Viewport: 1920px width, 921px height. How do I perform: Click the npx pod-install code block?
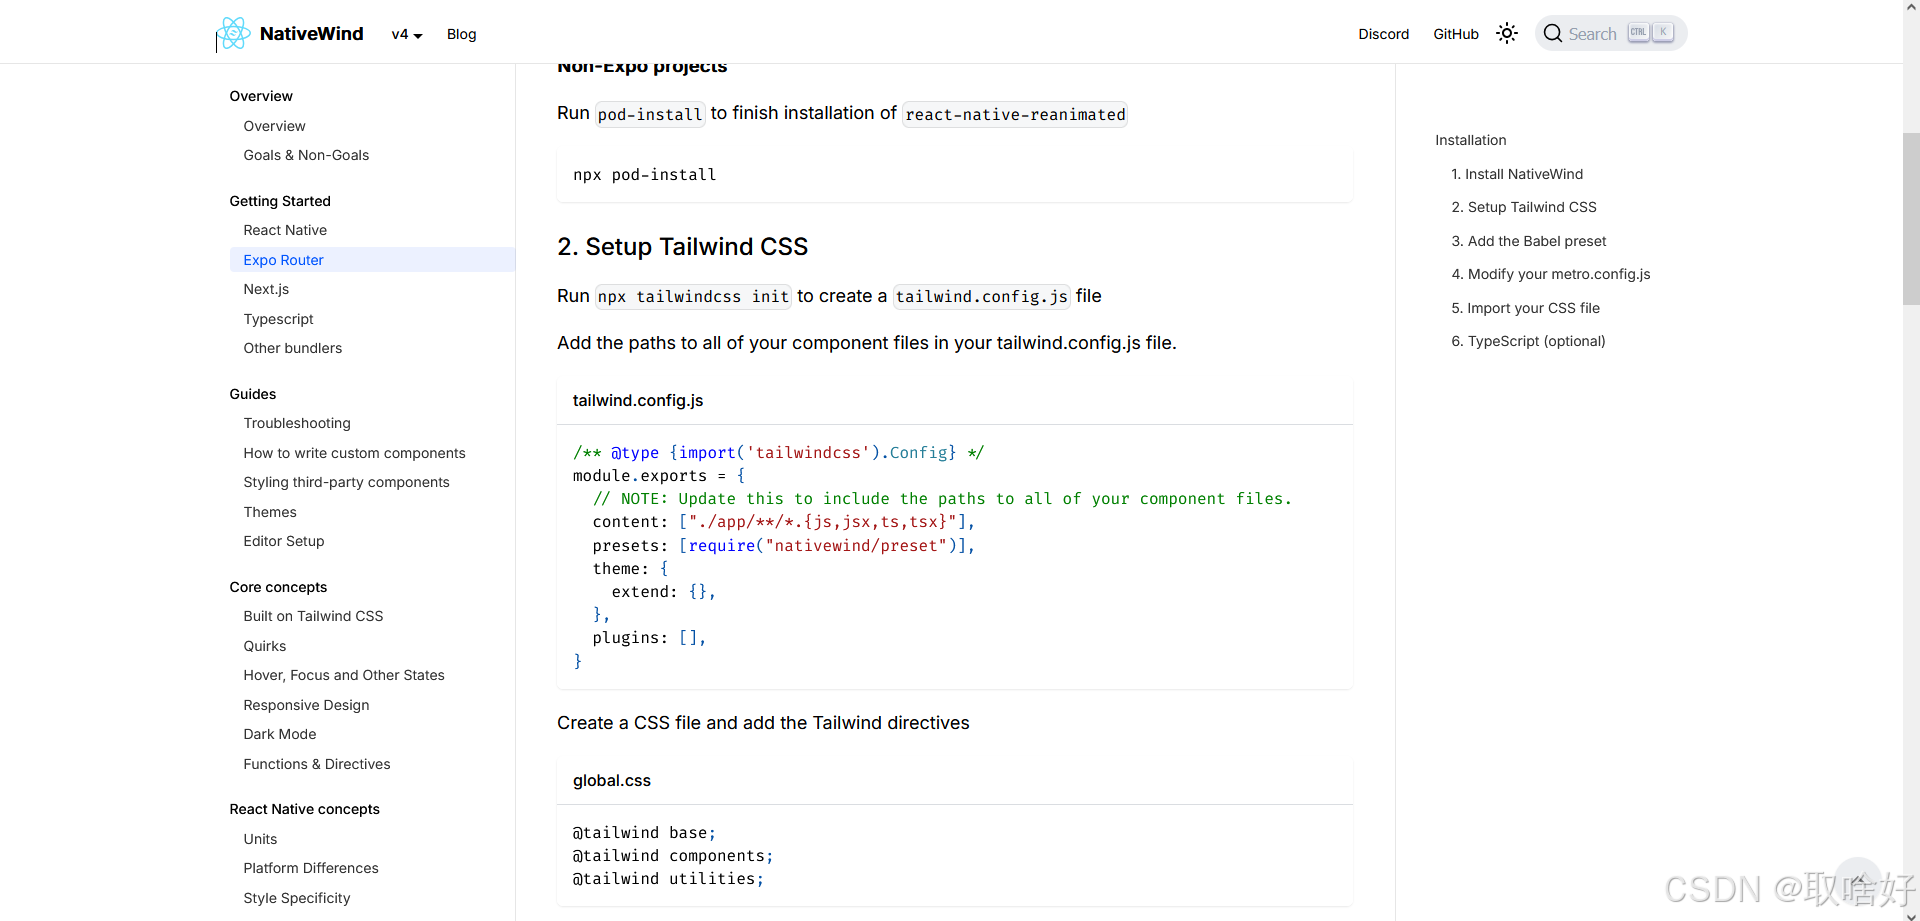(955, 175)
